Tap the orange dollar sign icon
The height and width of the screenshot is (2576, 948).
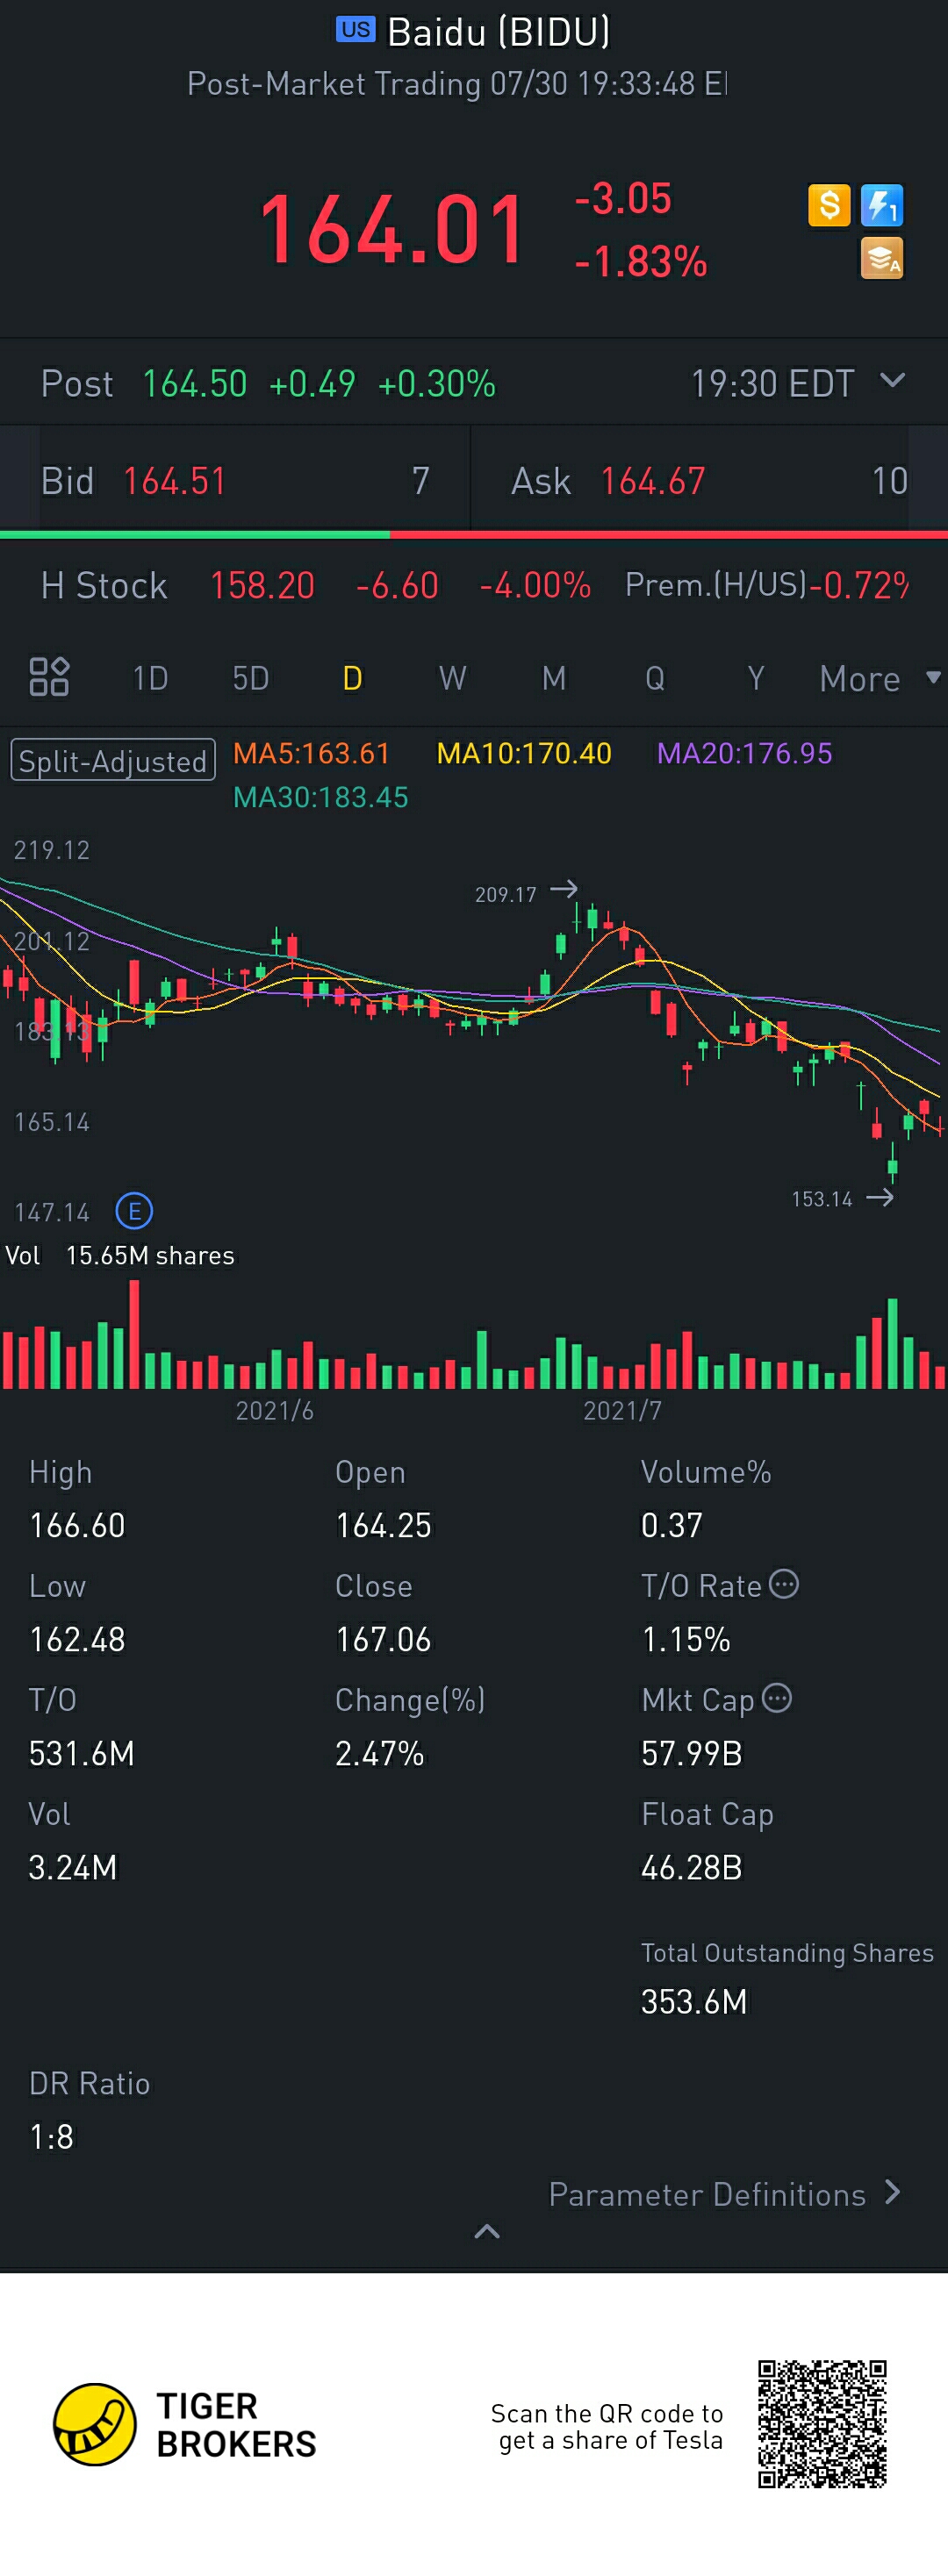pyautogui.click(x=829, y=206)
